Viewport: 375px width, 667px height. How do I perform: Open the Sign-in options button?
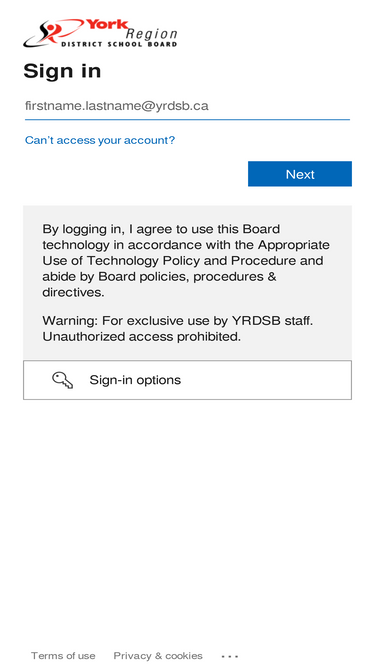point(188,380)
